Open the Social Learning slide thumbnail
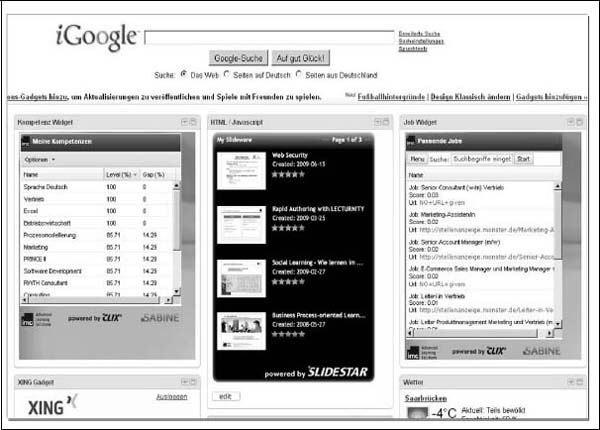This screenshot has width=600, height=430. pos(241,279)
